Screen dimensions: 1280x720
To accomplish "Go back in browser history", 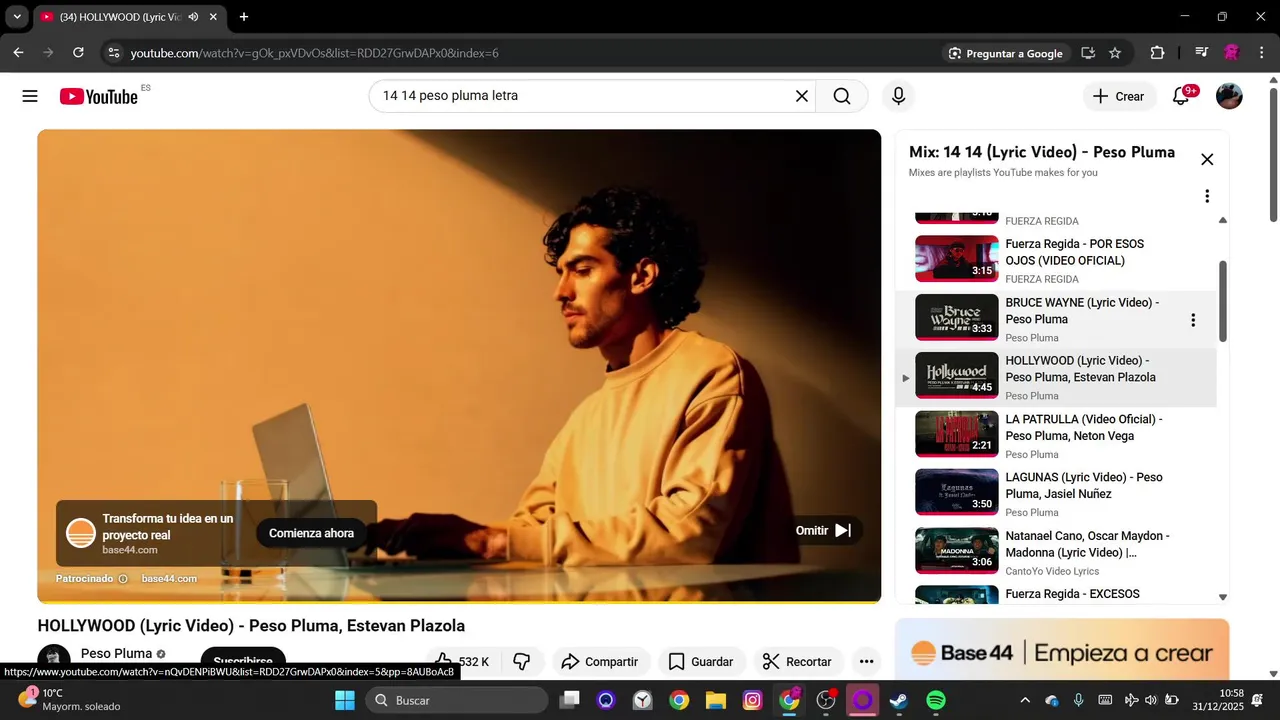I will (18, 53).
